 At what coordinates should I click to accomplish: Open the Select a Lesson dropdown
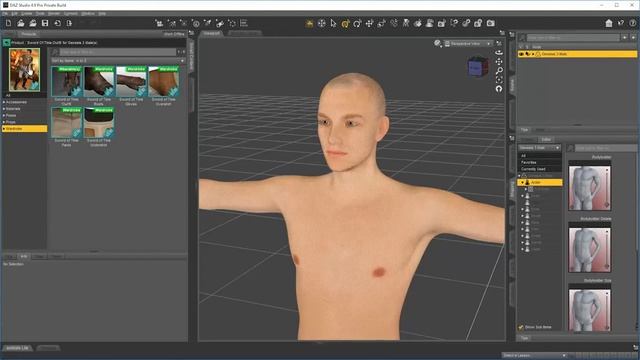(x=534, y=356)
